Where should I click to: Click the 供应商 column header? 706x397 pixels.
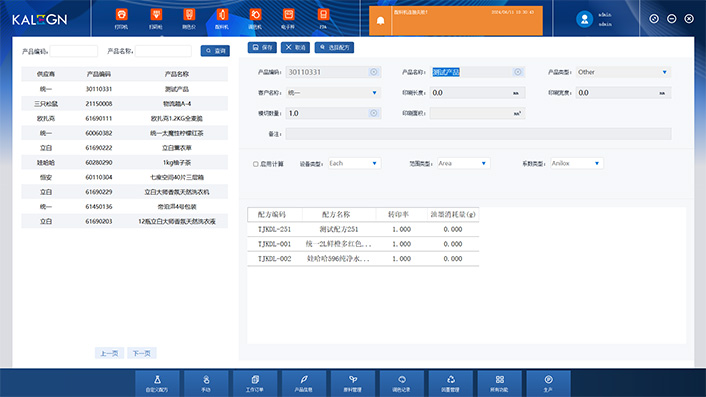[x=45, y=74]
